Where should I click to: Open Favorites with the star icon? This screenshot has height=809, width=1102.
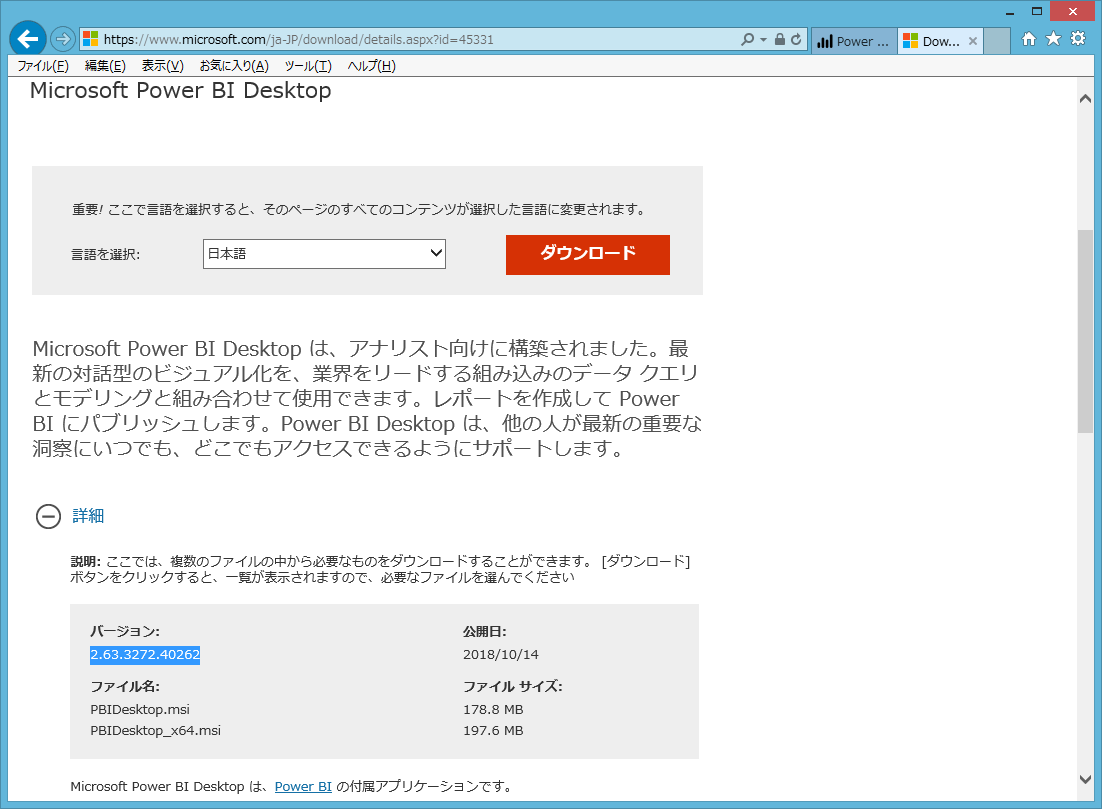point(1054,39)
